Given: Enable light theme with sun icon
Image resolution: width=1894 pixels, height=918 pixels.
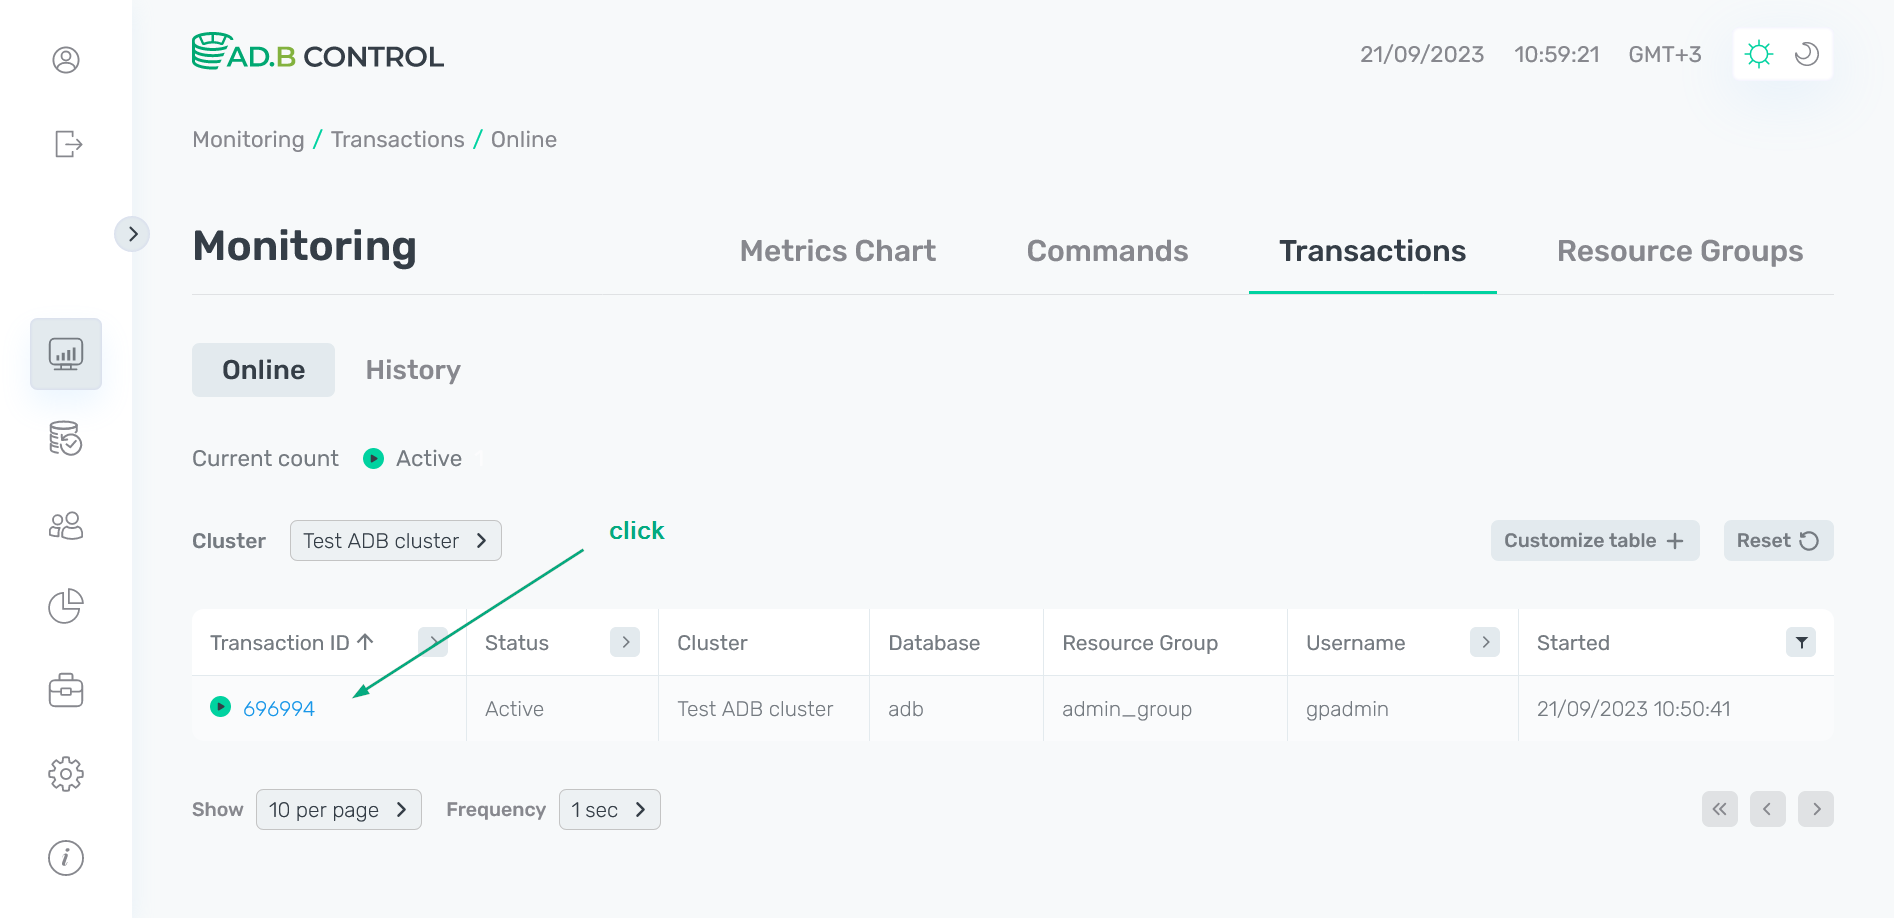Looking at the screenshot, I should (x=1759, y=54).
